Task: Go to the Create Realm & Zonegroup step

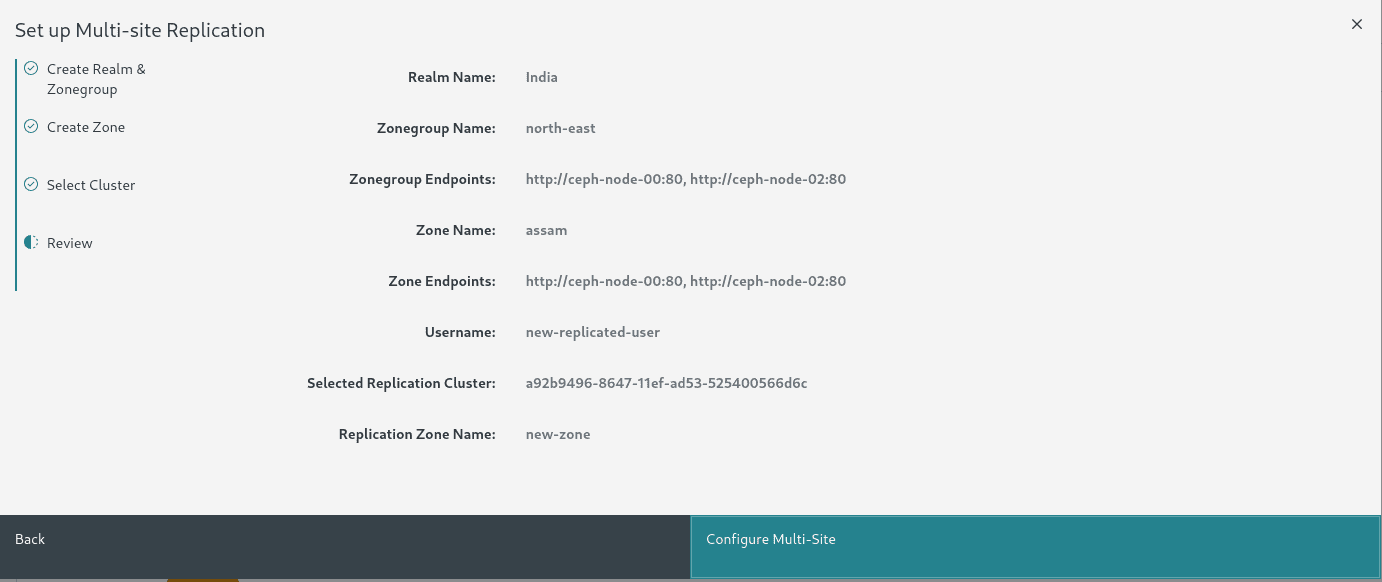Action: (96, 79)
